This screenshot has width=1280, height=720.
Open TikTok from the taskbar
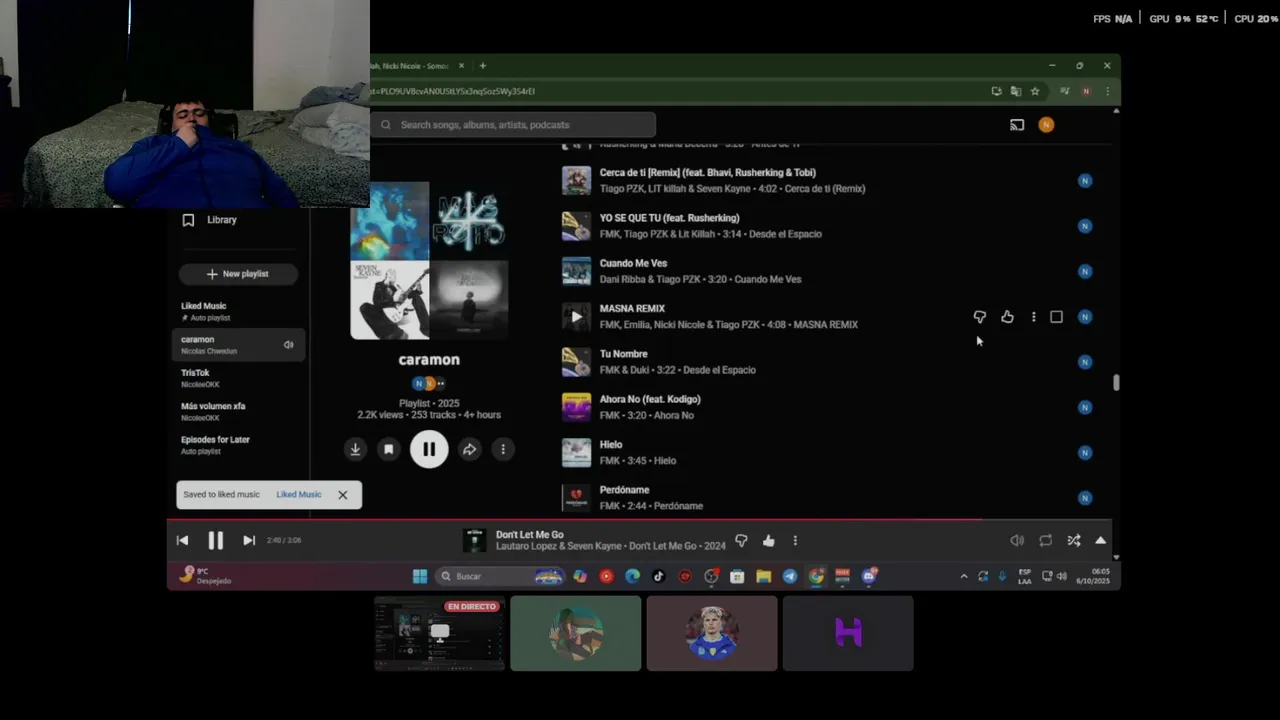point(658,576)
